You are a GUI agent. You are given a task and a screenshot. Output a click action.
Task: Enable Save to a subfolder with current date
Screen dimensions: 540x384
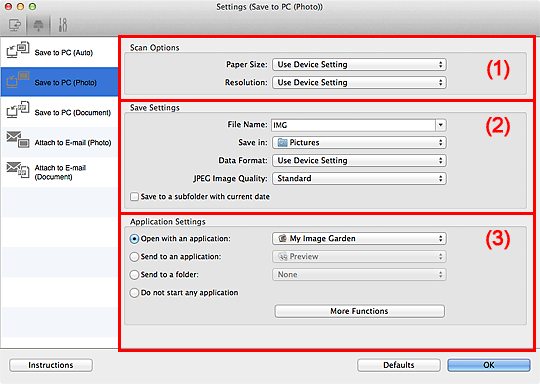click(x=134, y=197)
